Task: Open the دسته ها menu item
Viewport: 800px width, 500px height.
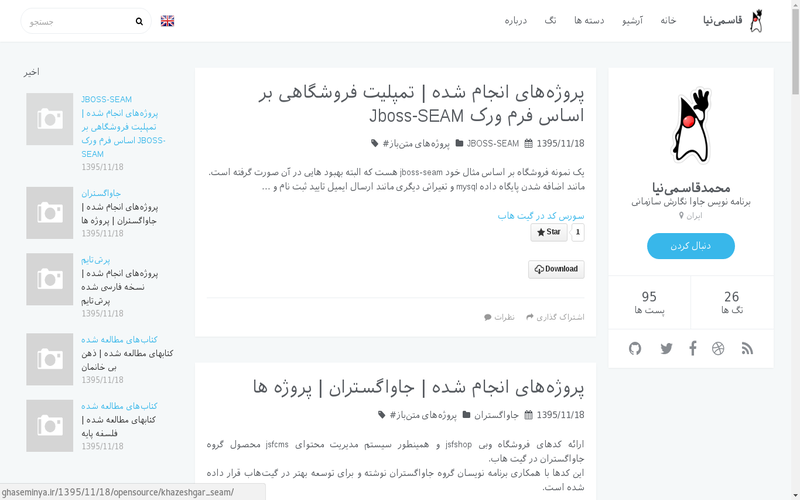Action: (591, 21)
